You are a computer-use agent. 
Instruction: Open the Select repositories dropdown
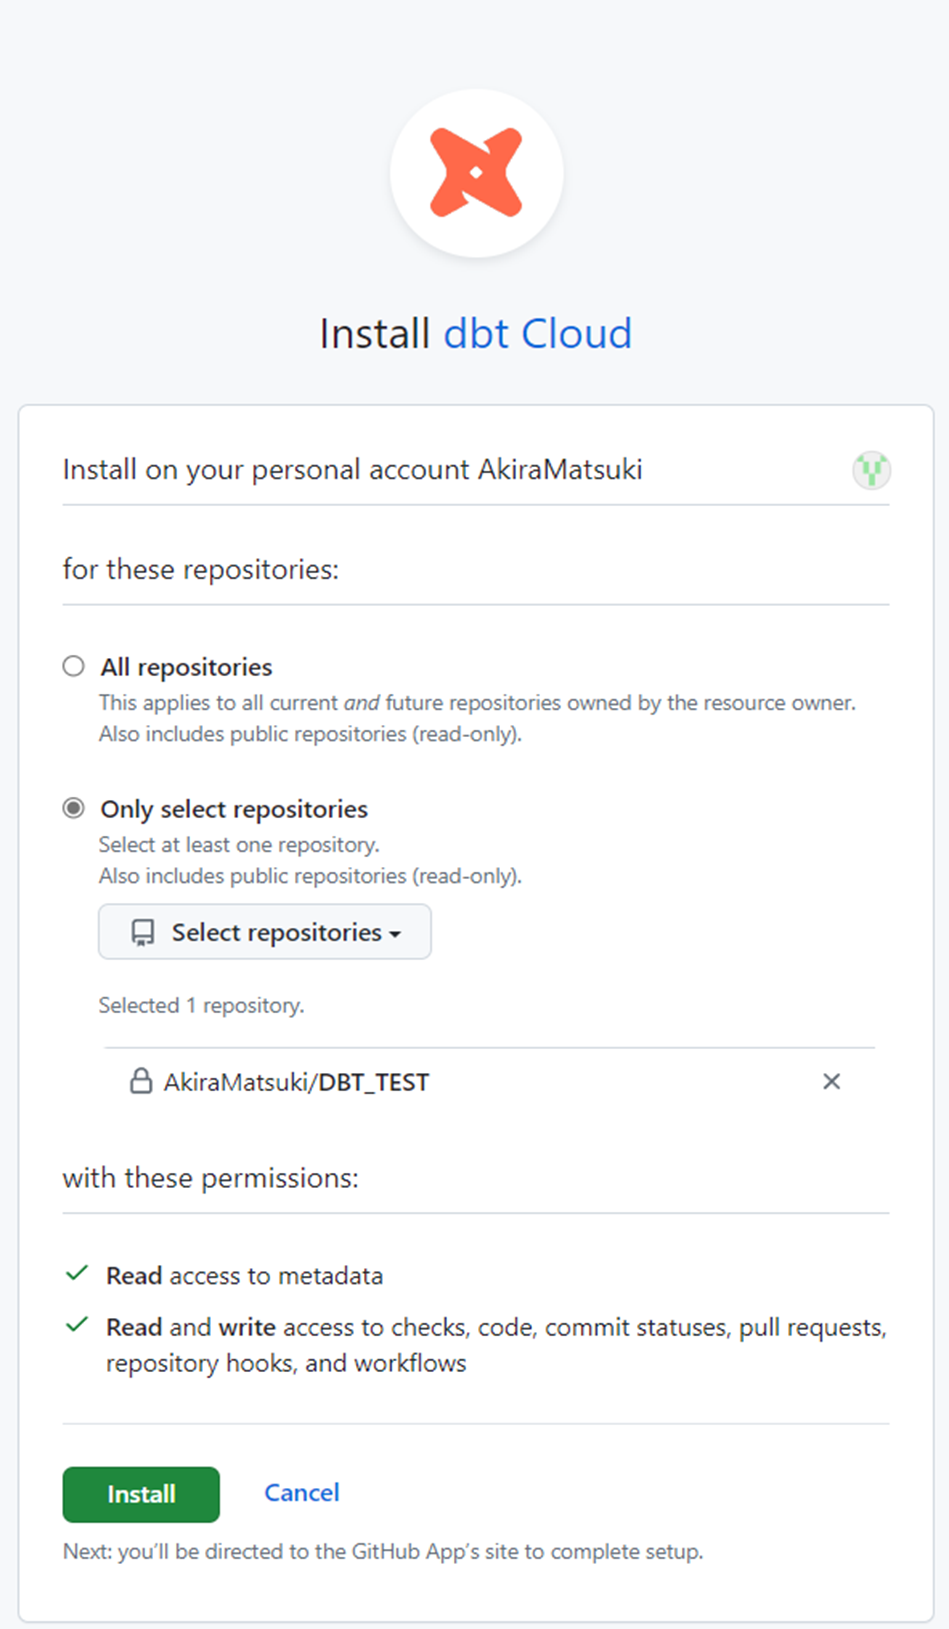[264, 932]
